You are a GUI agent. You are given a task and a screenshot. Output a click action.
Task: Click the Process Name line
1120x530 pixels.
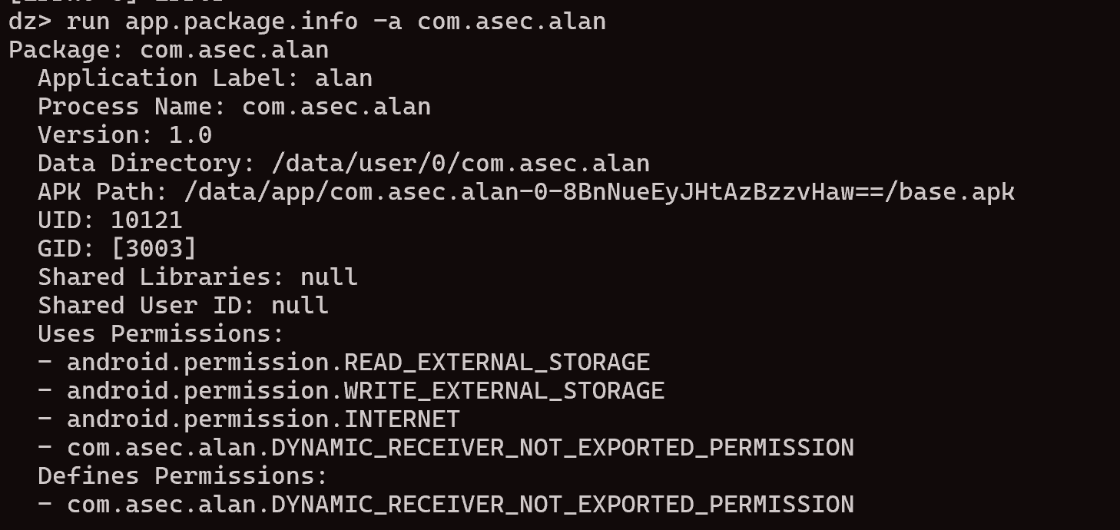[x=234, y=107]
